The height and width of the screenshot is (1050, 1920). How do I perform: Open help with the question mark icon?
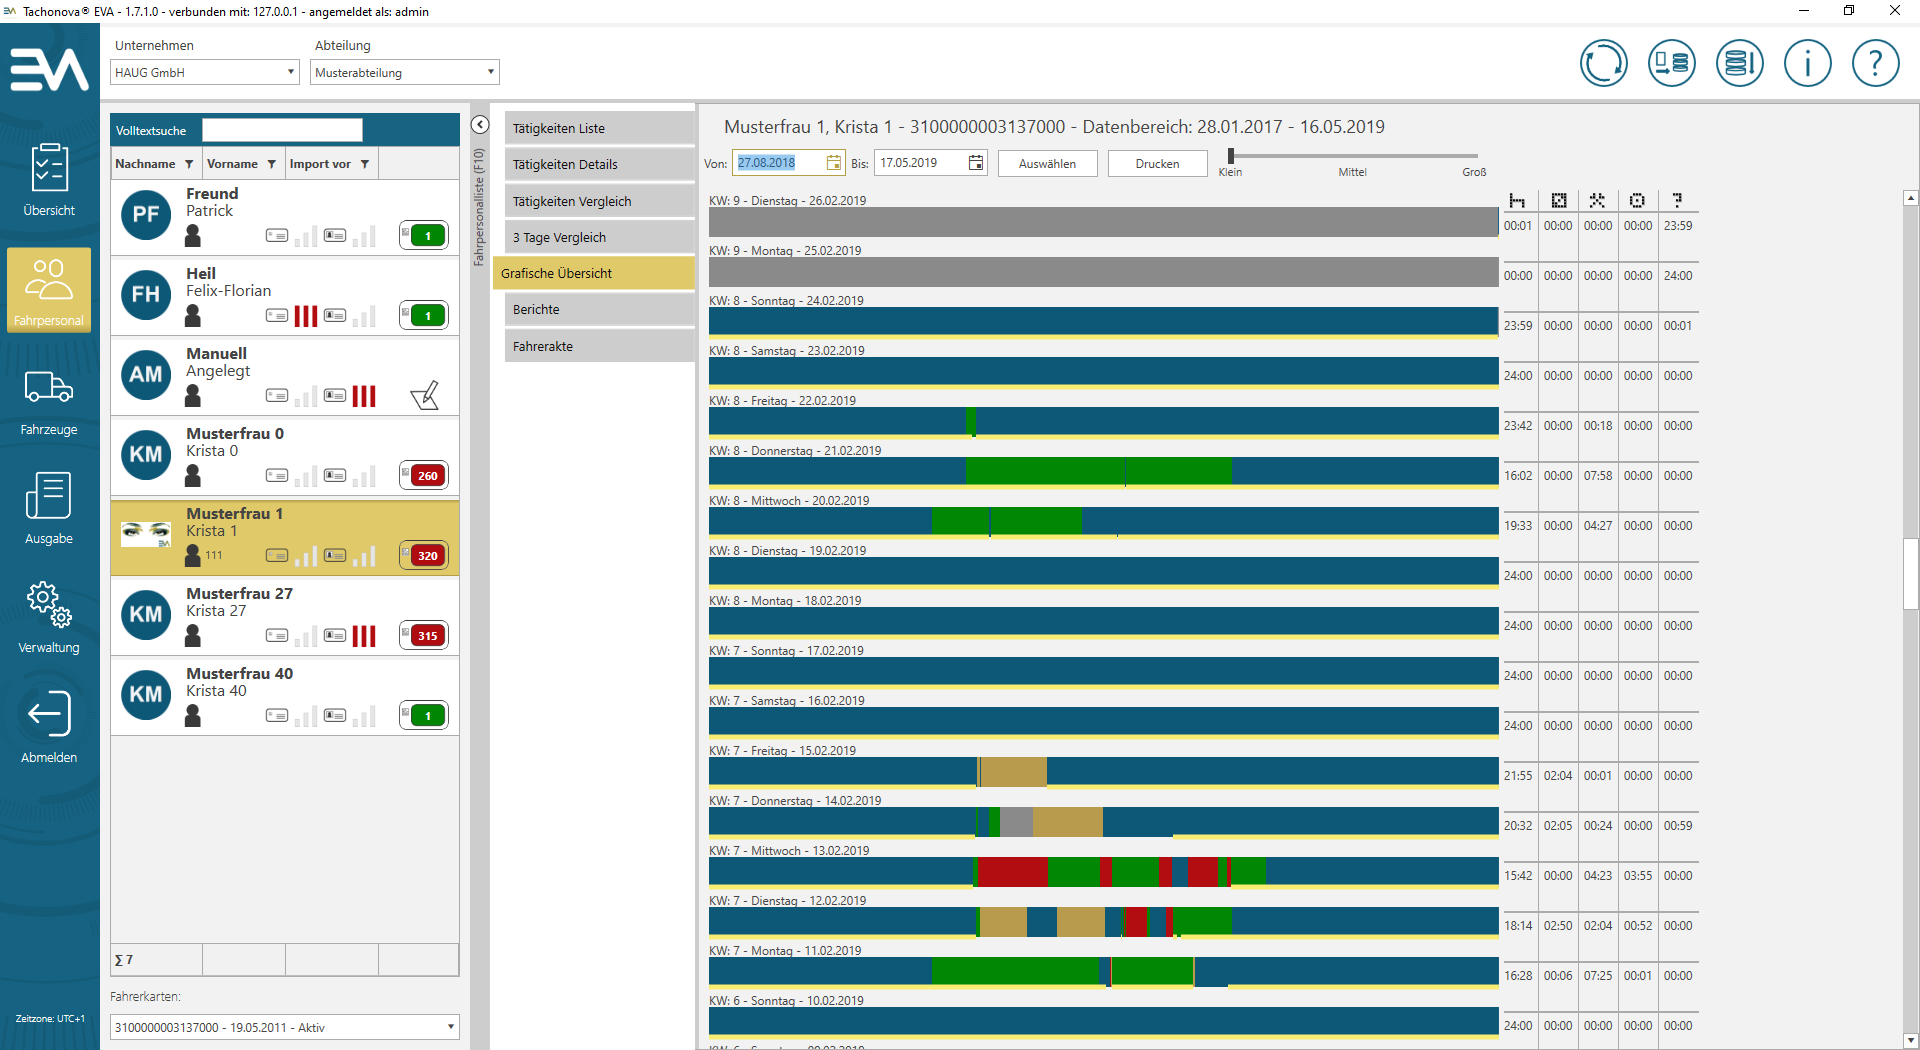1875,63
